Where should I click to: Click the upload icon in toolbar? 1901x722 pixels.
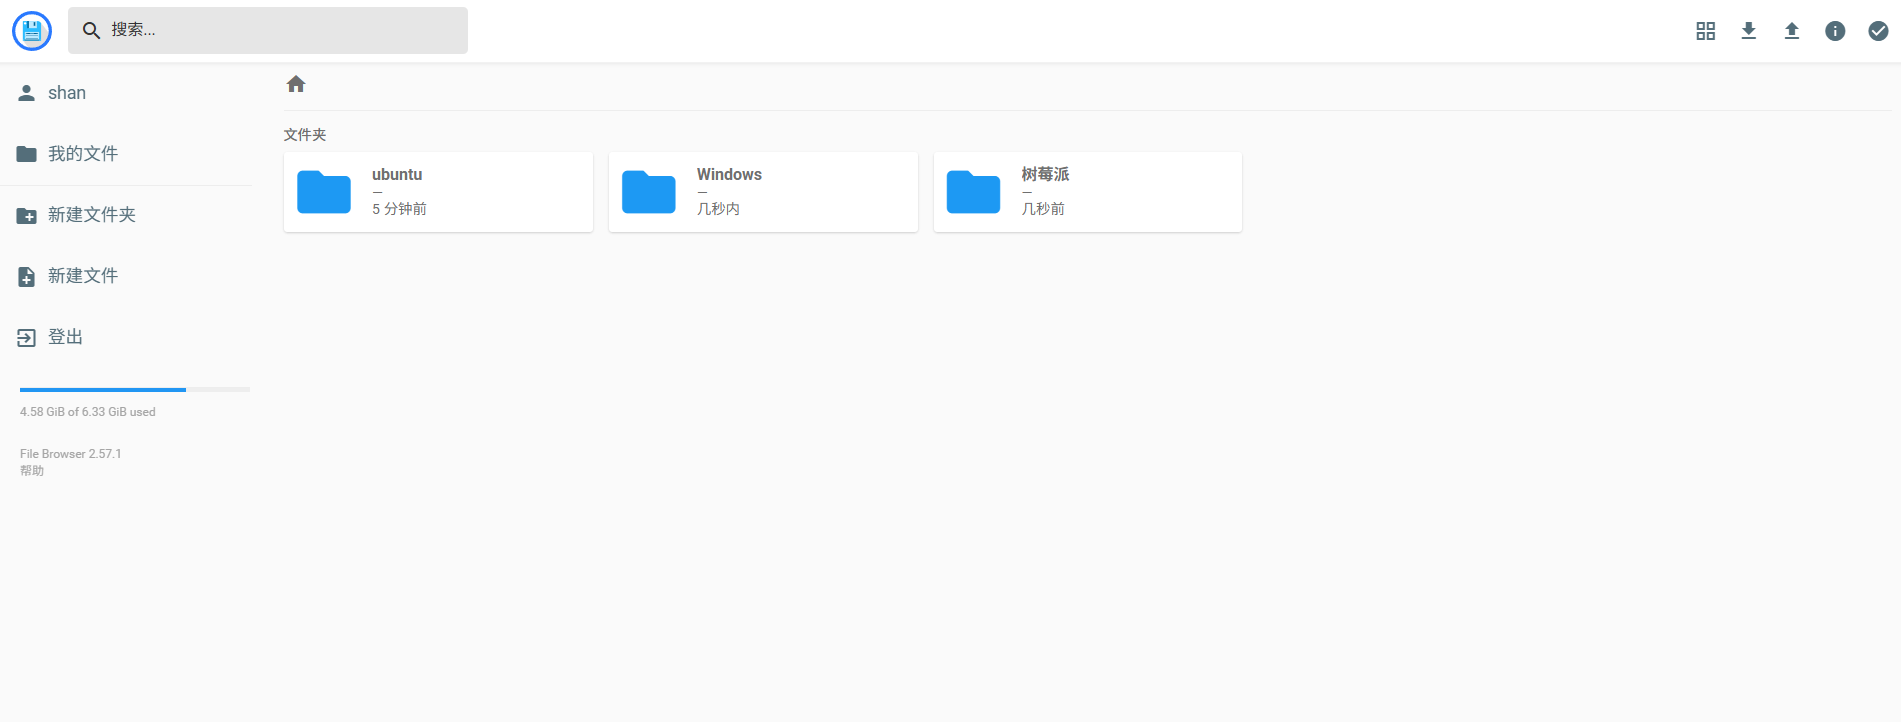(1791, 31)
